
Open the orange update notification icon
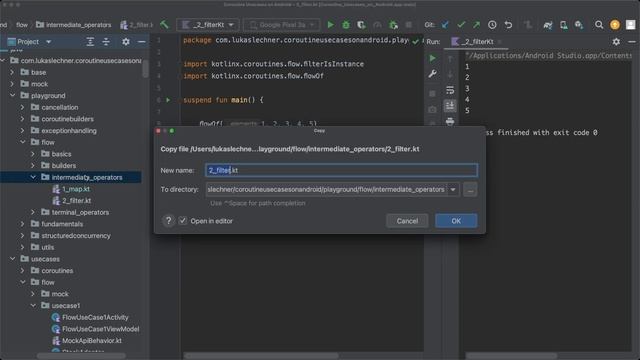[615, 25]
